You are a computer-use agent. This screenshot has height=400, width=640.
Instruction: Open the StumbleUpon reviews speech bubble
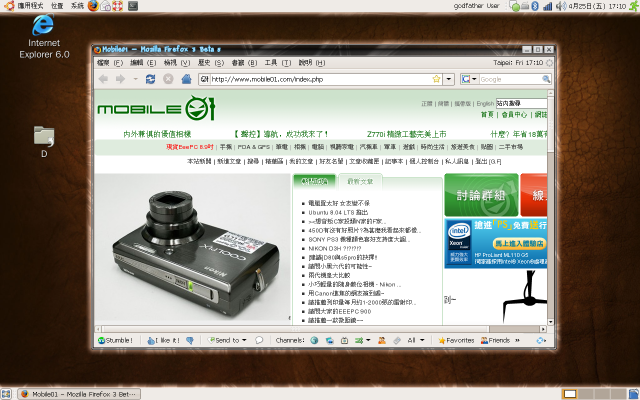(x=259, y=340)
